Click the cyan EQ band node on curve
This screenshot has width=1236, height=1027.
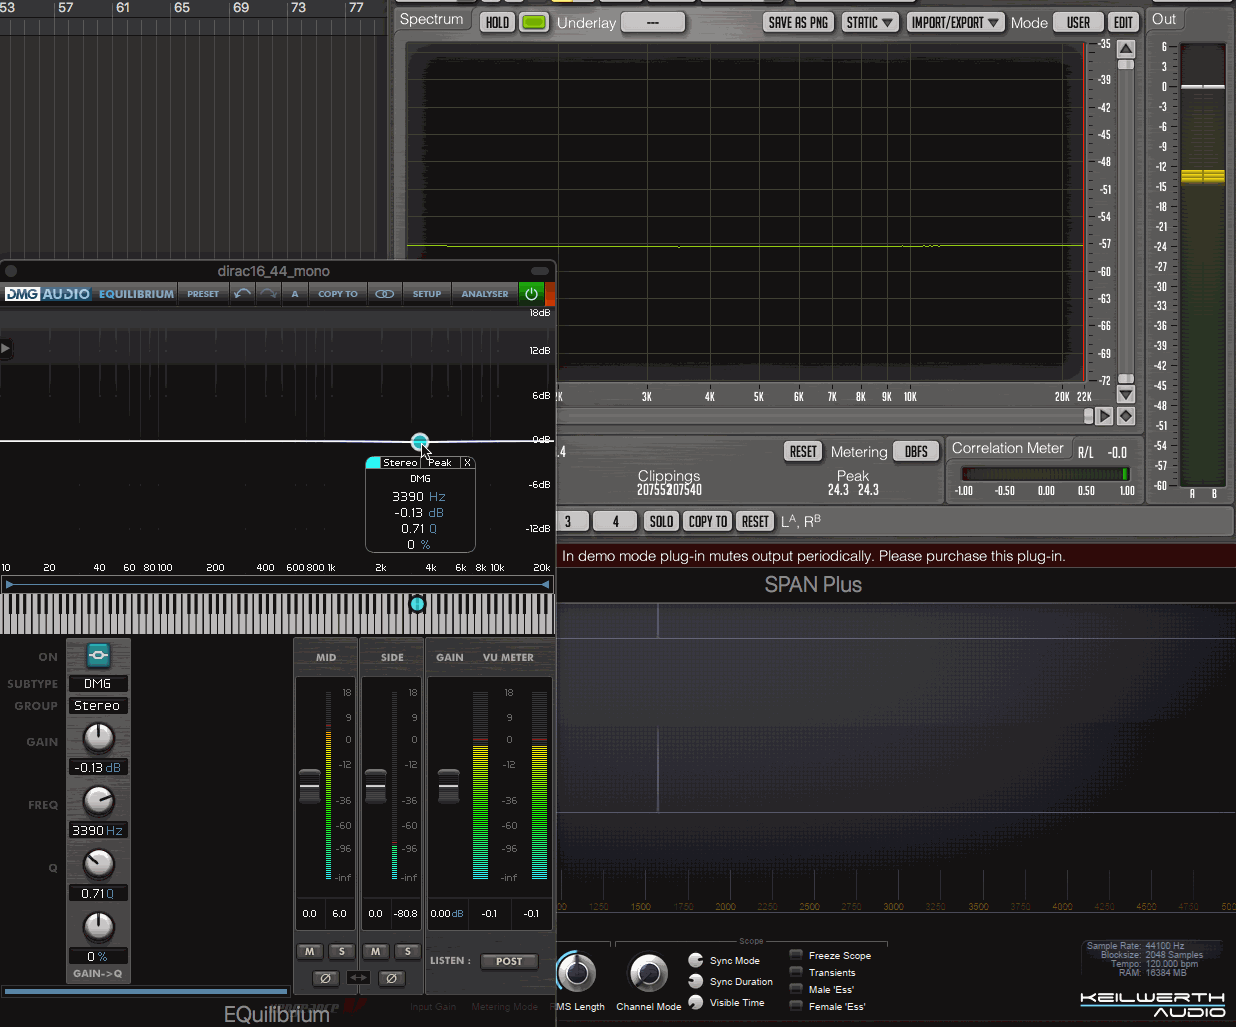point(420,441)
